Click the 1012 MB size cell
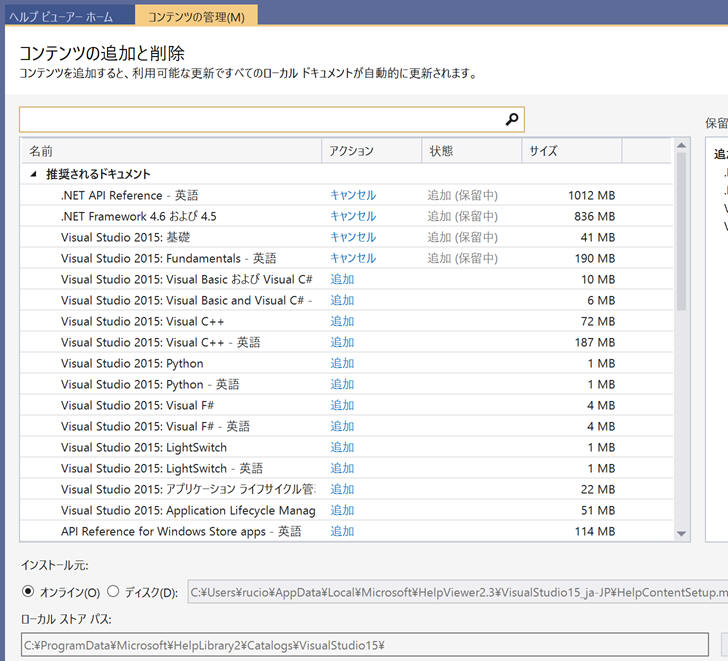This screenshot has height=661, width=728. 592,195
